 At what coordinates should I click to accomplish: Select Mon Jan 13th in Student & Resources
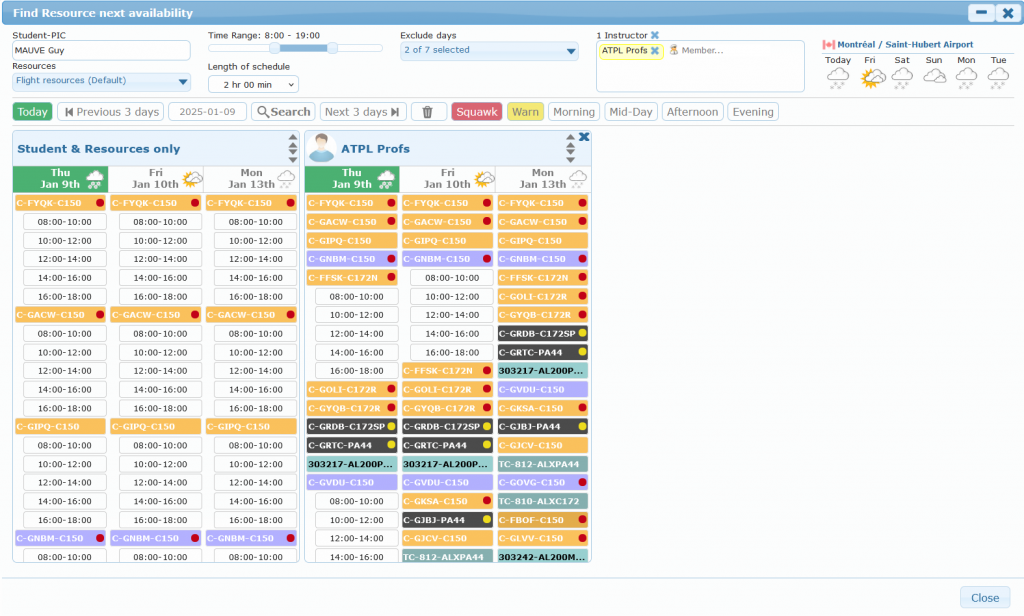pos(251,179)
